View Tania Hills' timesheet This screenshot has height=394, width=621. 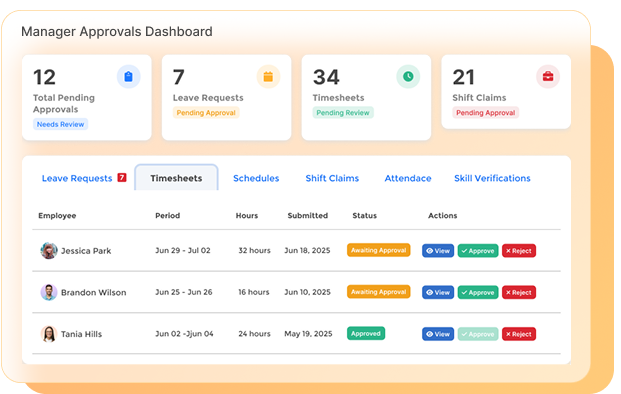[x=438, y=334]
